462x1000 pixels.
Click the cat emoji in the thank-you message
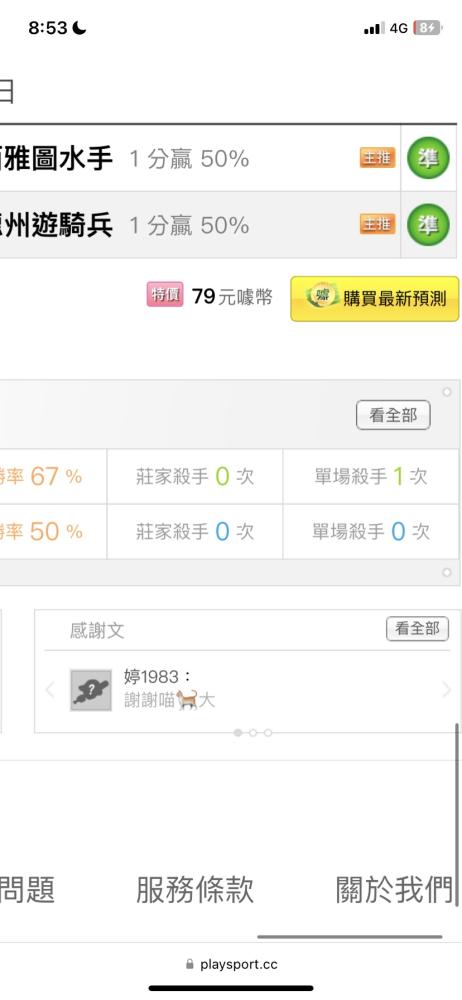tap(186, 700)
